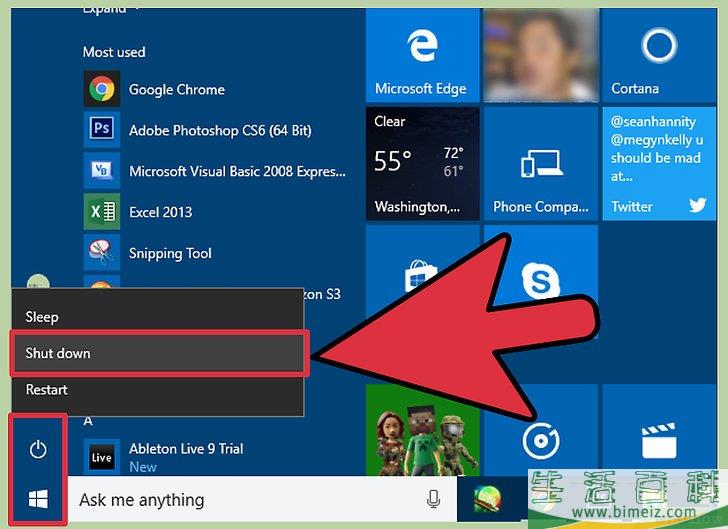Open the Twitter live tile
This screenshot has height=529, width=728.
click(x=657, y=163)
